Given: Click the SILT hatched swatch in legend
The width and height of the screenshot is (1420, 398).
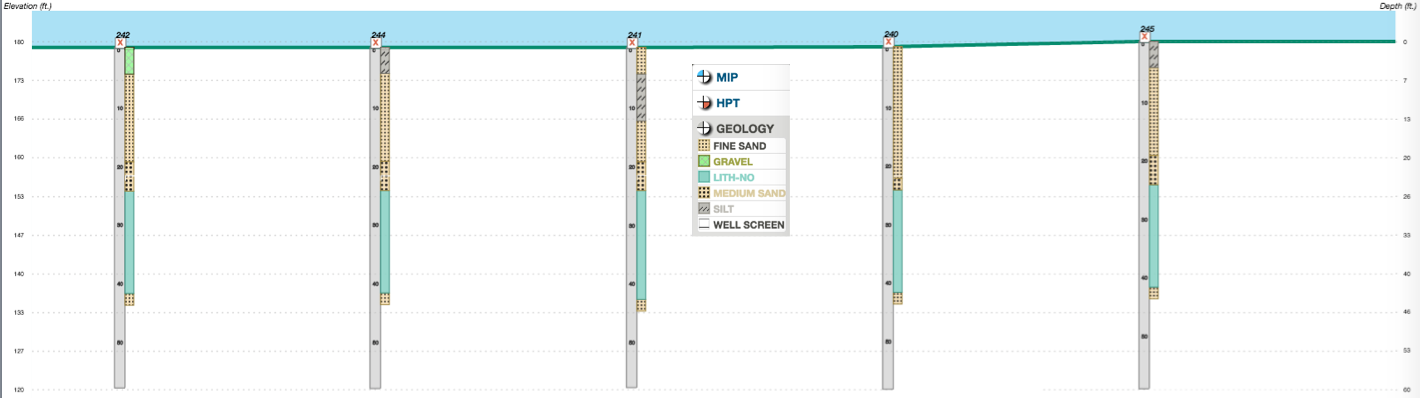Looking at the screenshot, I should (704, 209).
